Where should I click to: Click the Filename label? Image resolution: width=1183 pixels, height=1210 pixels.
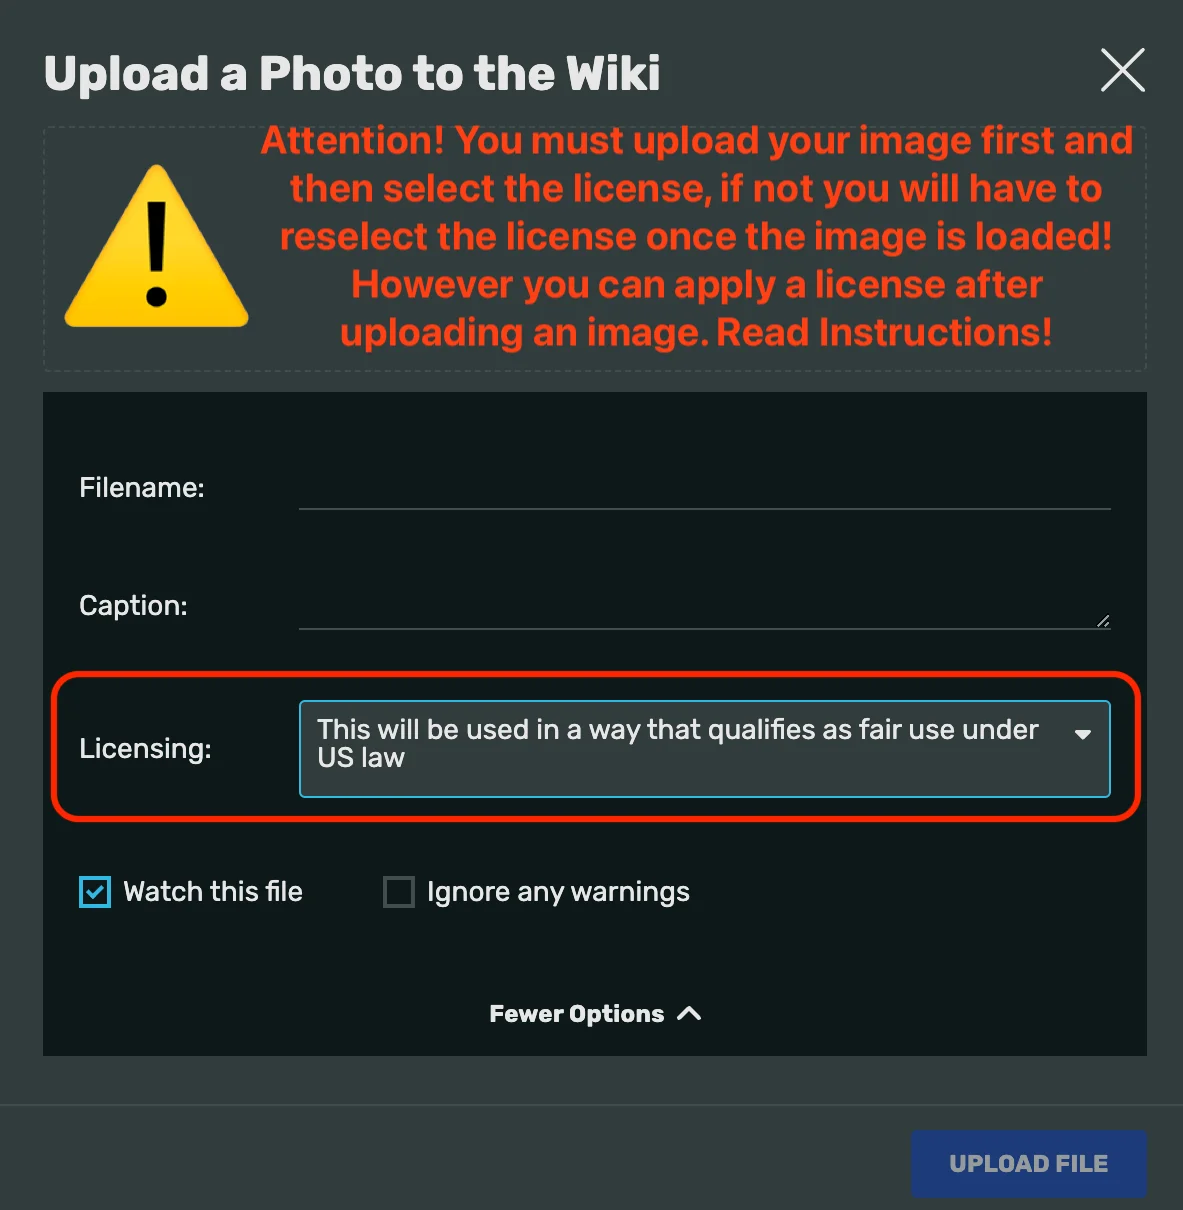(x=142, y=488)
